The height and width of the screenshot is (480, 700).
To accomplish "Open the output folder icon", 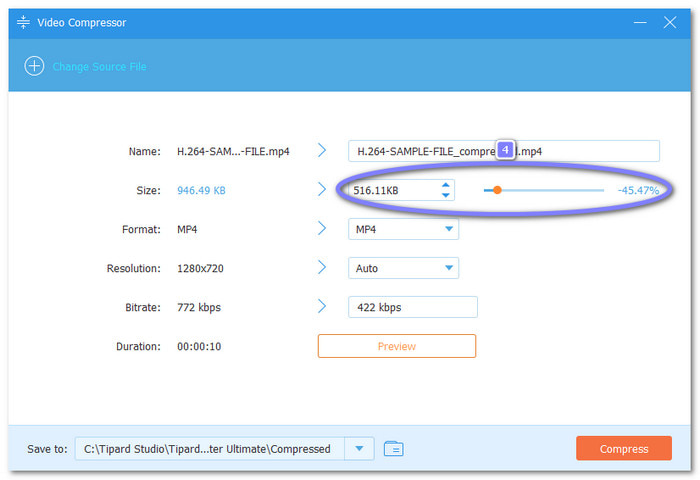I will 393,448.
